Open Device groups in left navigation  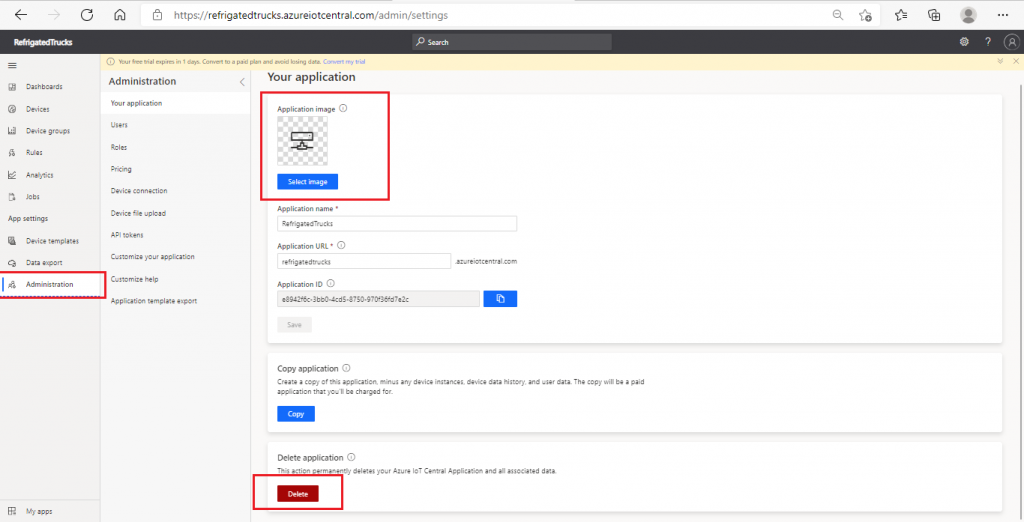pyautogui.click(x=50, y=131)
